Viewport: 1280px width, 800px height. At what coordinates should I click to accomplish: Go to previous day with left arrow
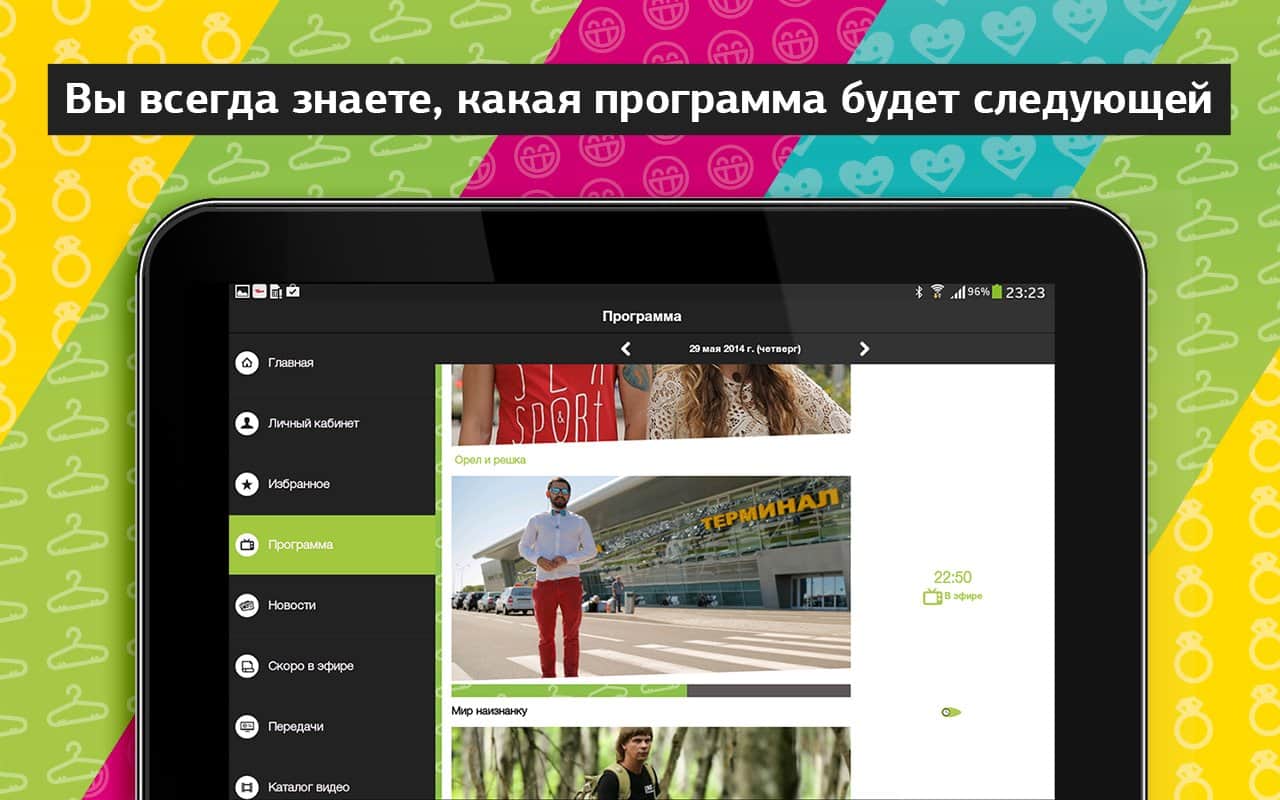coord(626,349)
